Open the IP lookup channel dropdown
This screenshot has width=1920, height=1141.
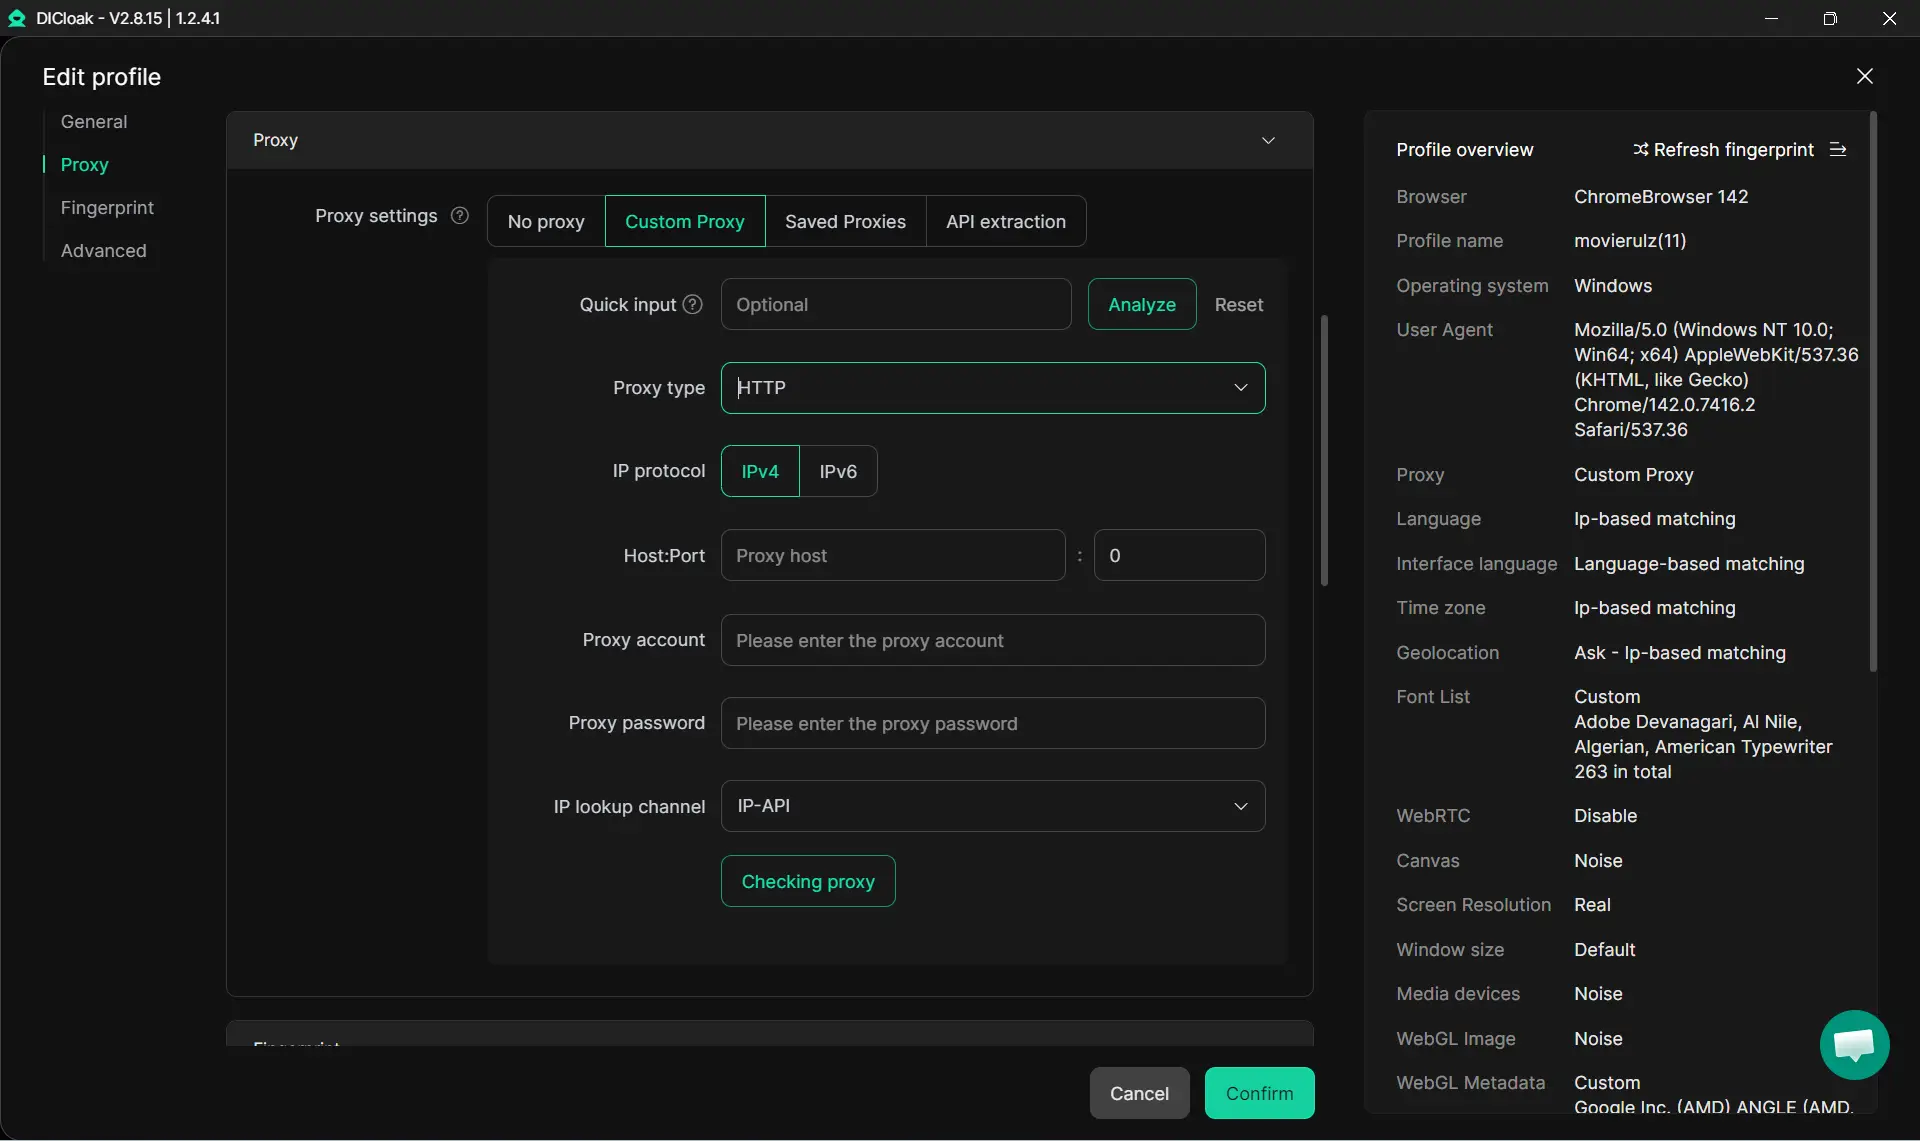click(992, 806)
